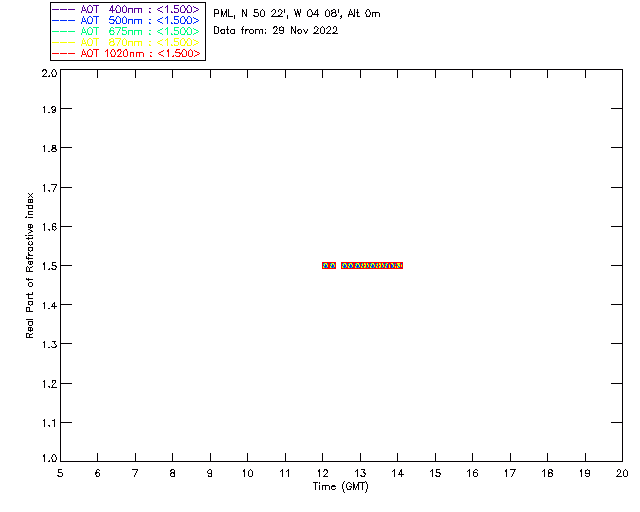The height and width of the screenshot is (512, 640).
Task: Click the 17 hour x-axis label
Action: point(510,473)
